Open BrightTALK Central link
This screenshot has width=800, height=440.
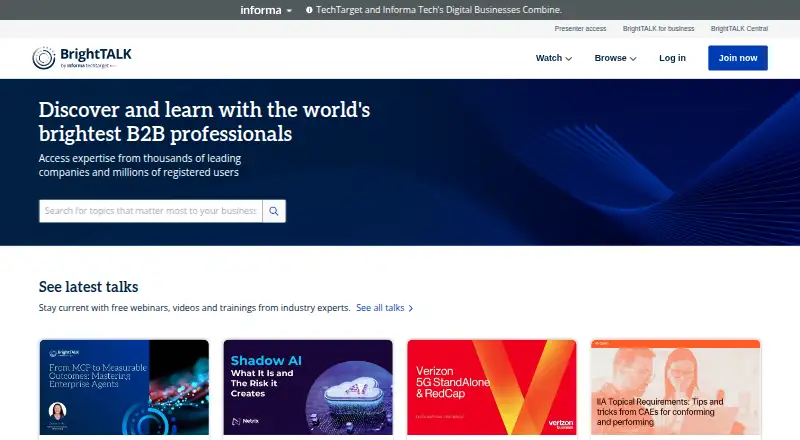(739, 29)
